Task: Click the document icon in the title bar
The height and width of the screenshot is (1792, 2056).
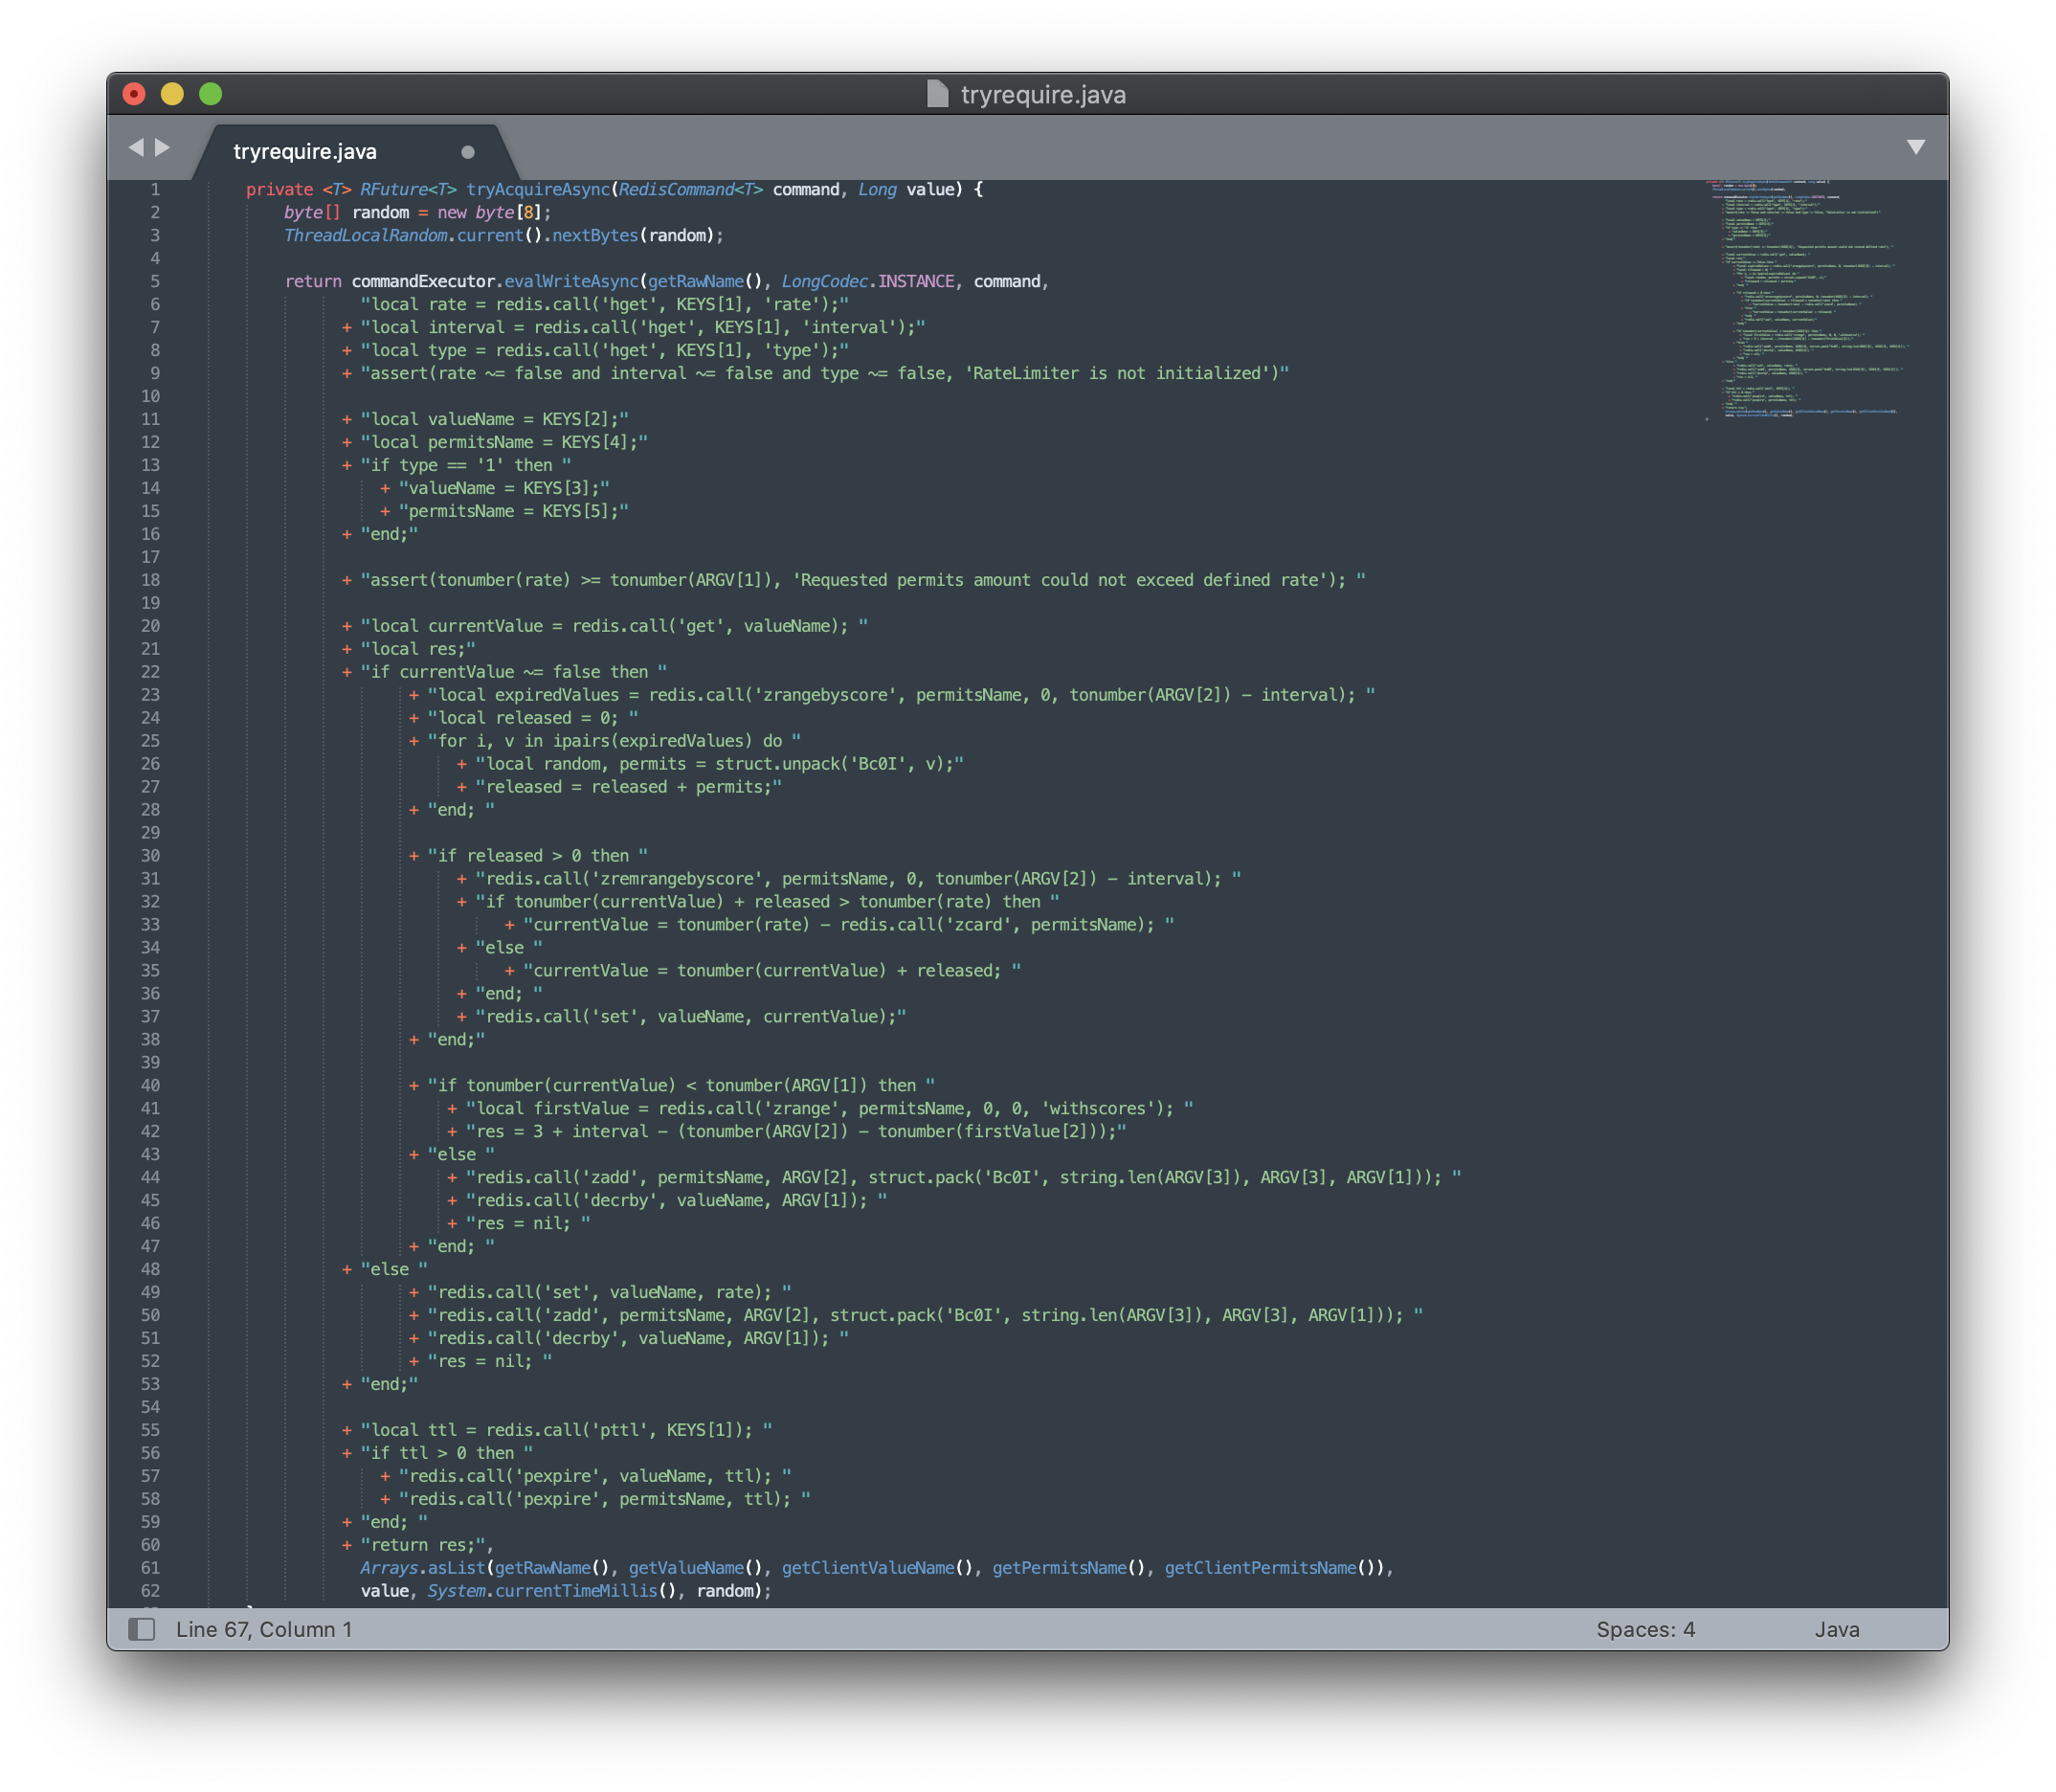Action: pos(937,94)
